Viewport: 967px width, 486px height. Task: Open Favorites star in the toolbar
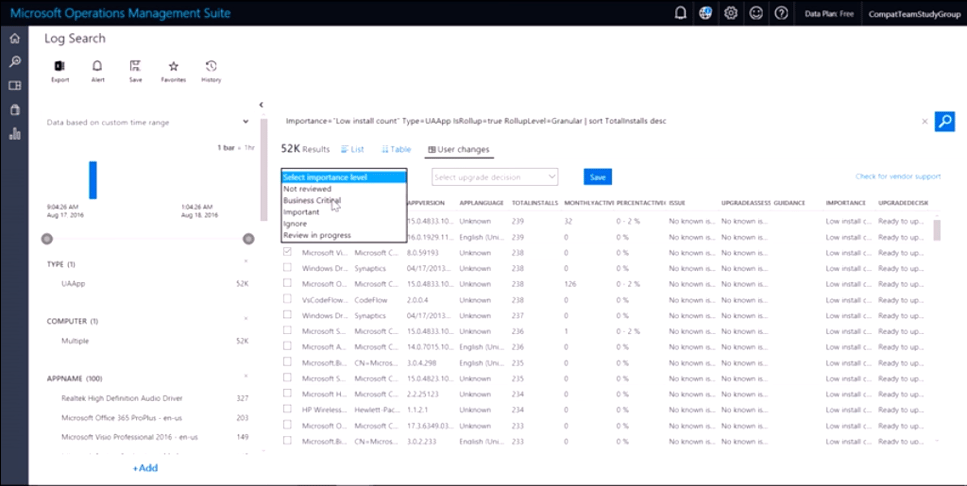[x=173, y=72]
